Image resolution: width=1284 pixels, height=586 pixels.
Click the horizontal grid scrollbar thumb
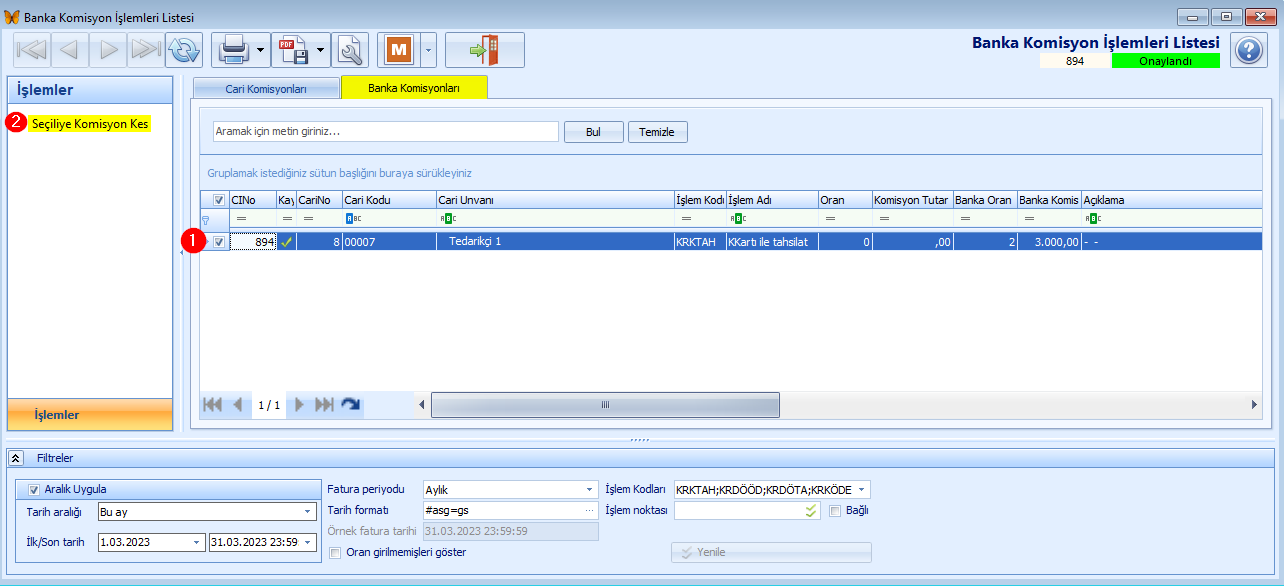coord(605,405)
